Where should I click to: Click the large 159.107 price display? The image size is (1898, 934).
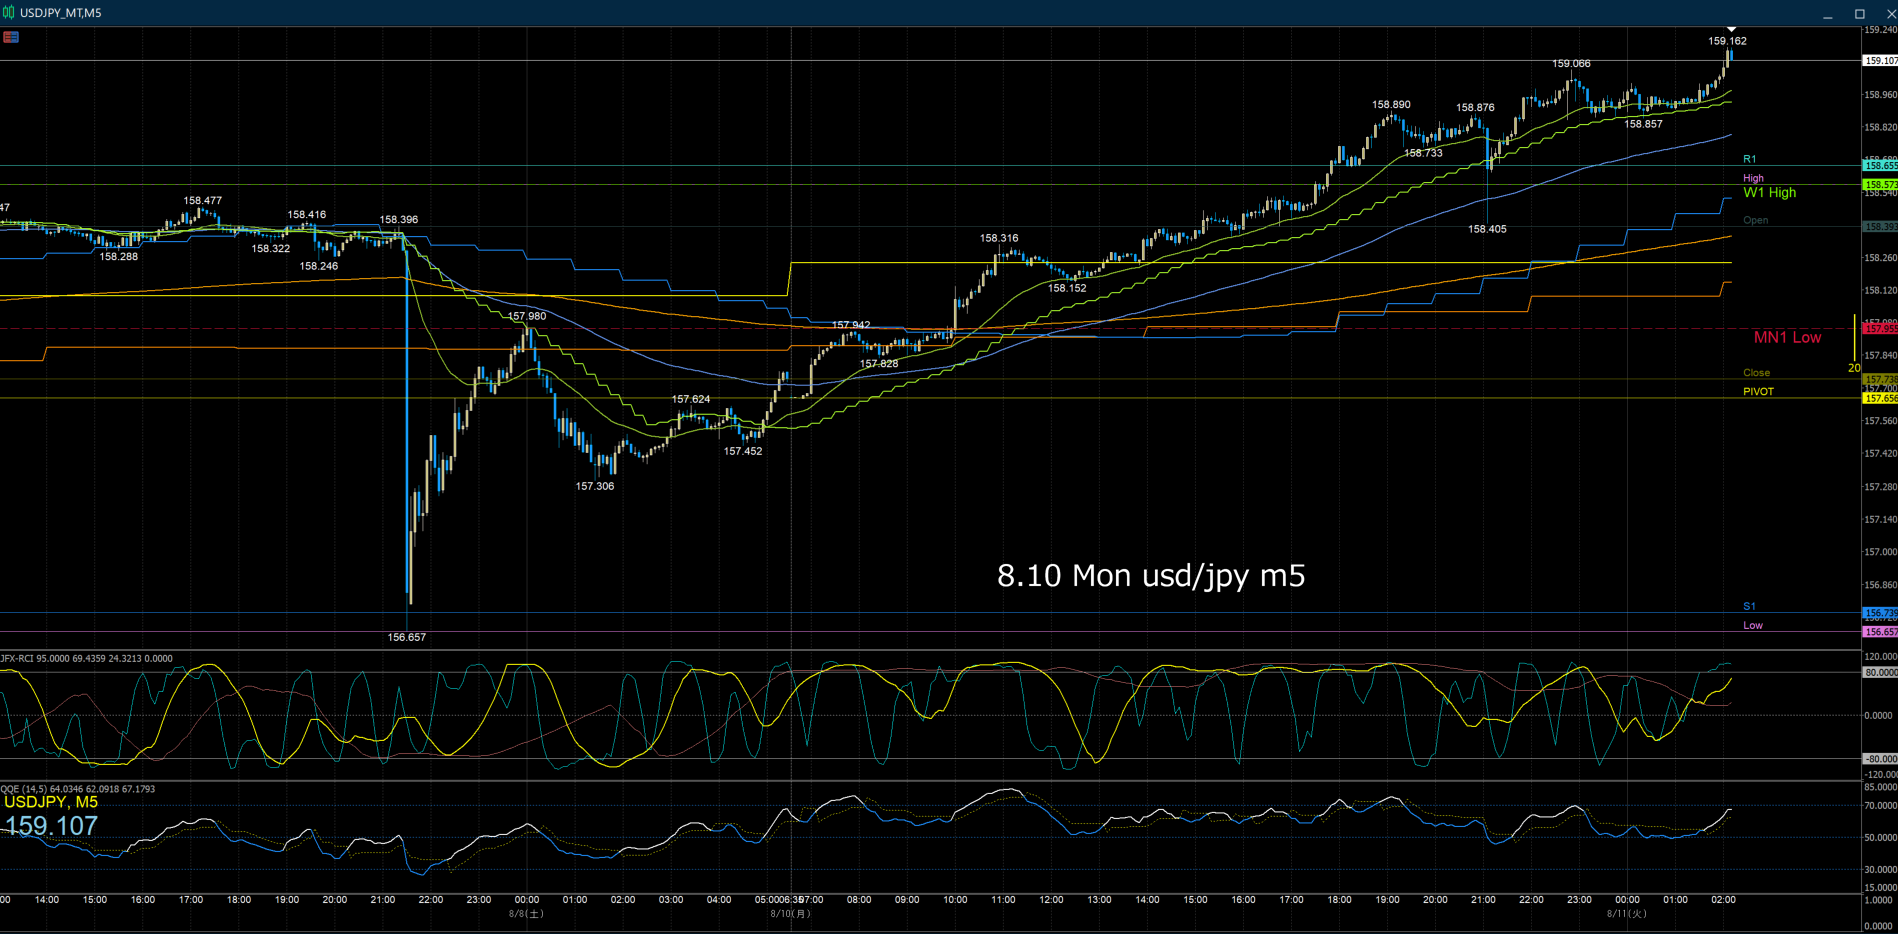52,825
